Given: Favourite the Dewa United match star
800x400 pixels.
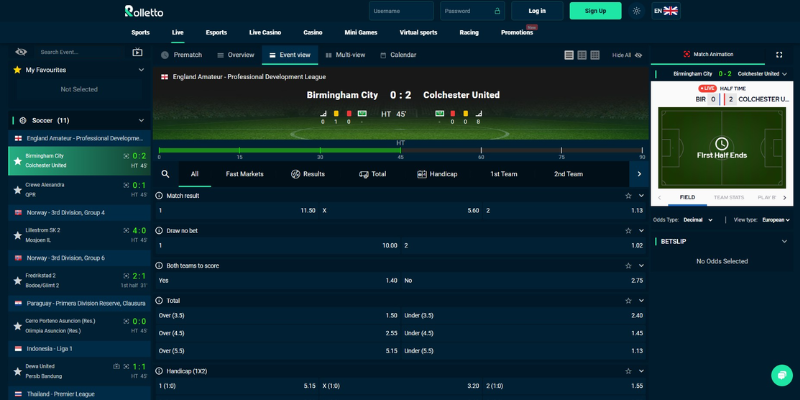Looking at the screenshot, I should (x=17, y=371).
